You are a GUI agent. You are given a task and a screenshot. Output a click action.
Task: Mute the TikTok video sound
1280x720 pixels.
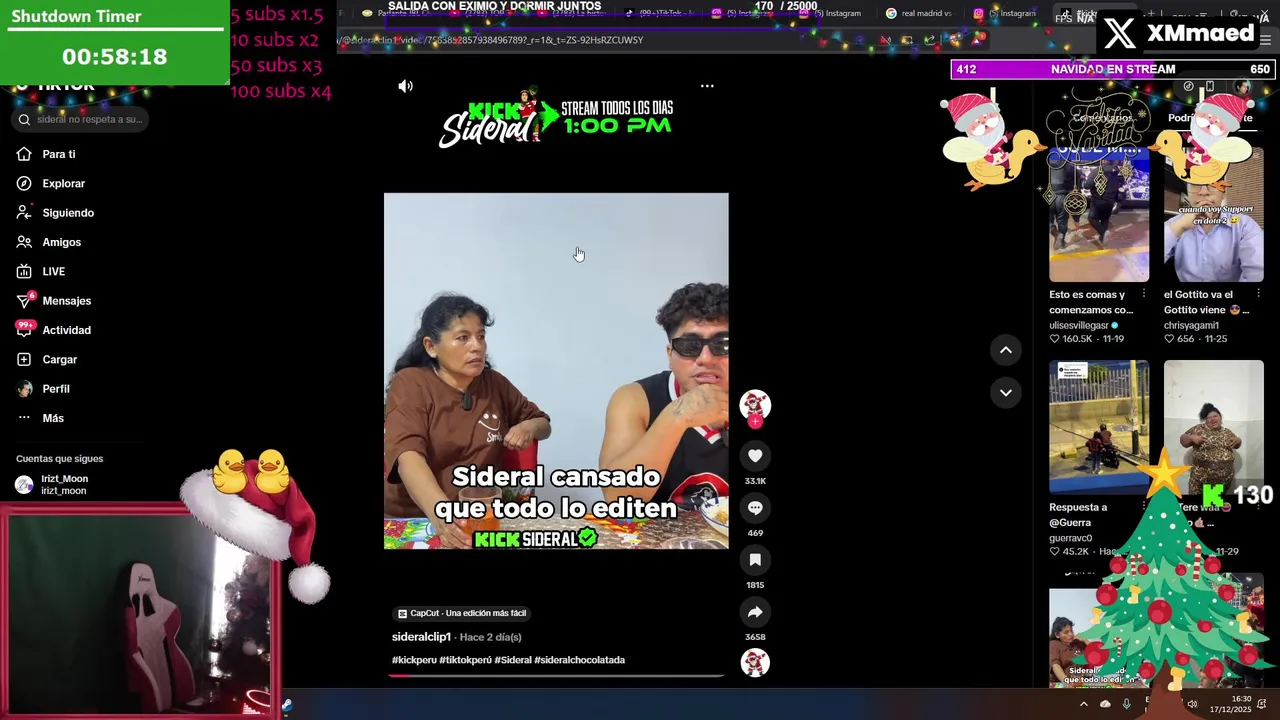coord(405,86)
